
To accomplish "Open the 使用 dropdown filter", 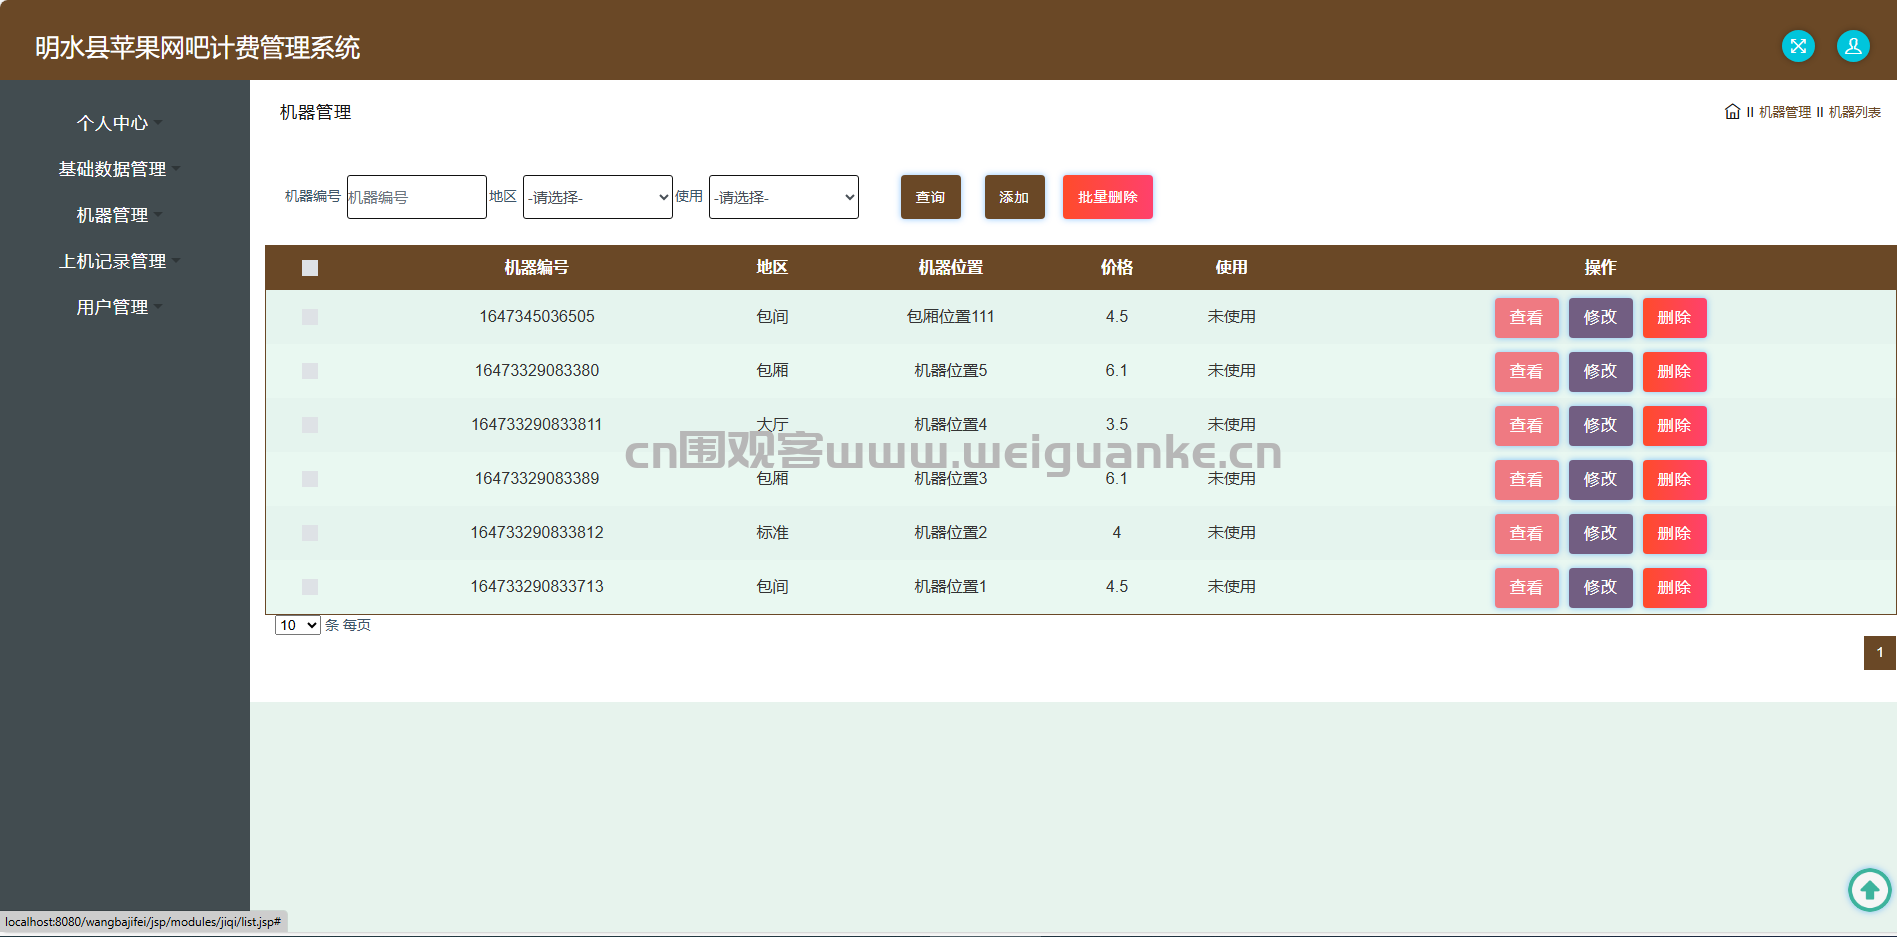I will point(784,197).
